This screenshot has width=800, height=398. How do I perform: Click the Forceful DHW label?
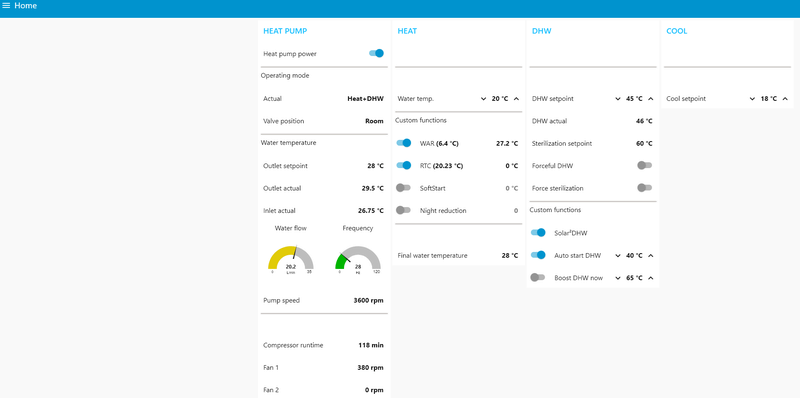coord(553,166)
